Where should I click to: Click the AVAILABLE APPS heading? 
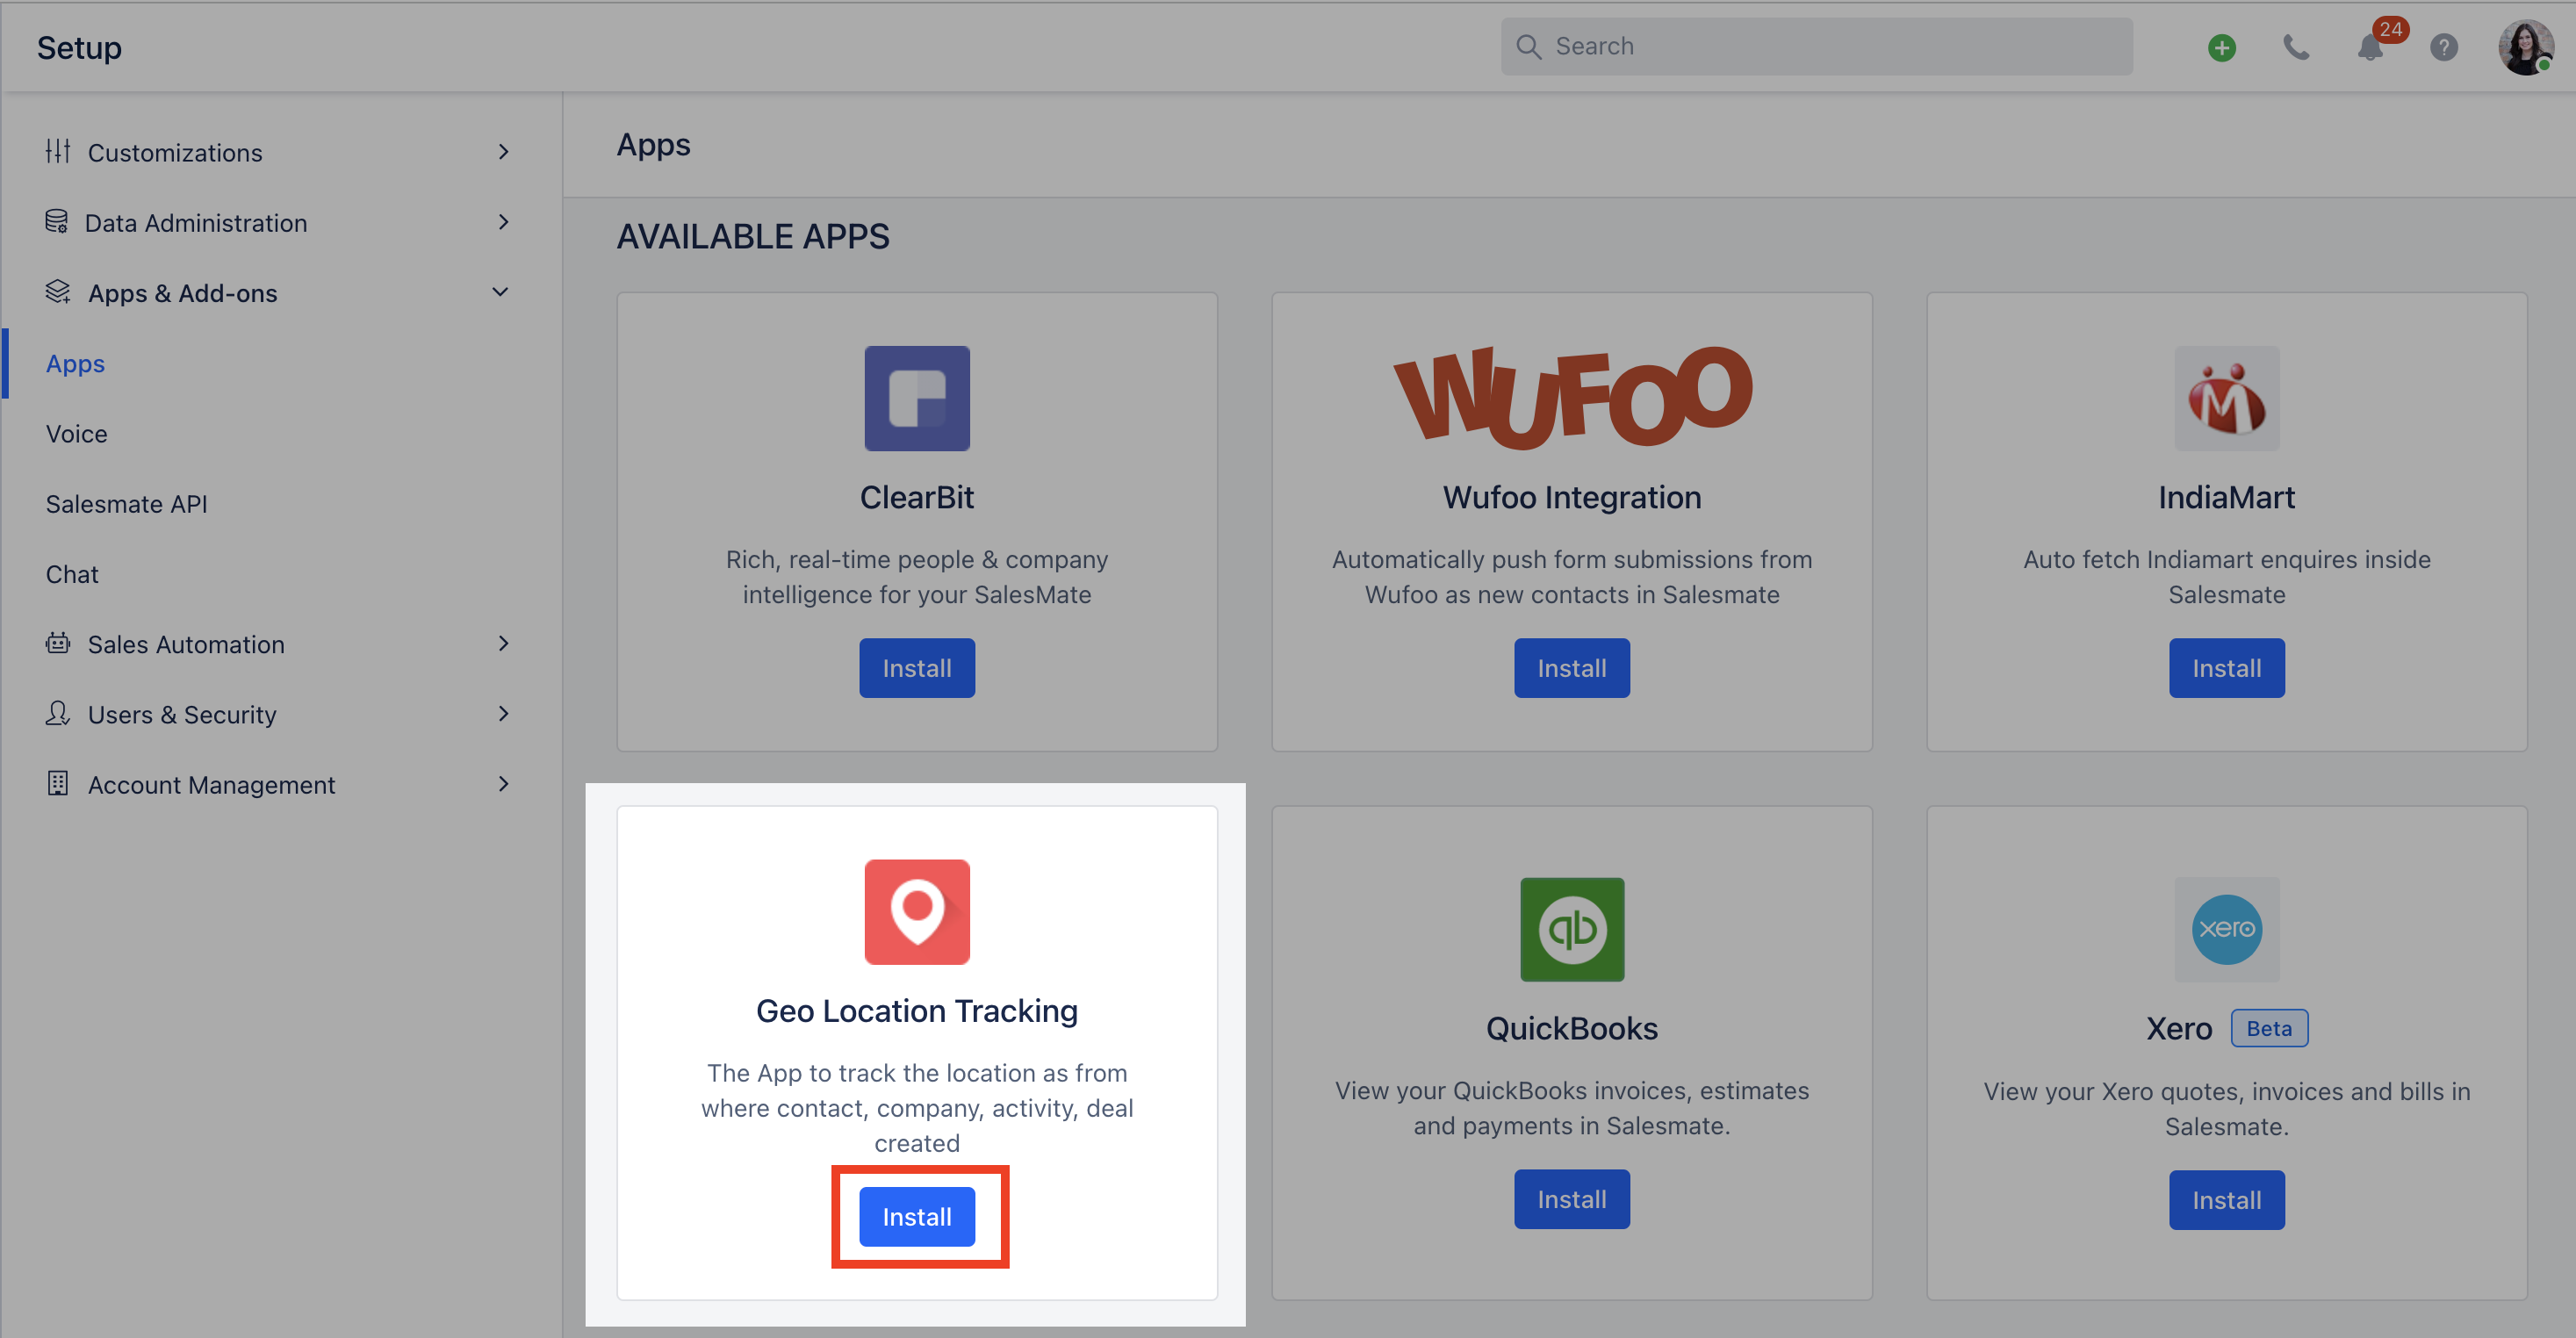tap(752, 236)
